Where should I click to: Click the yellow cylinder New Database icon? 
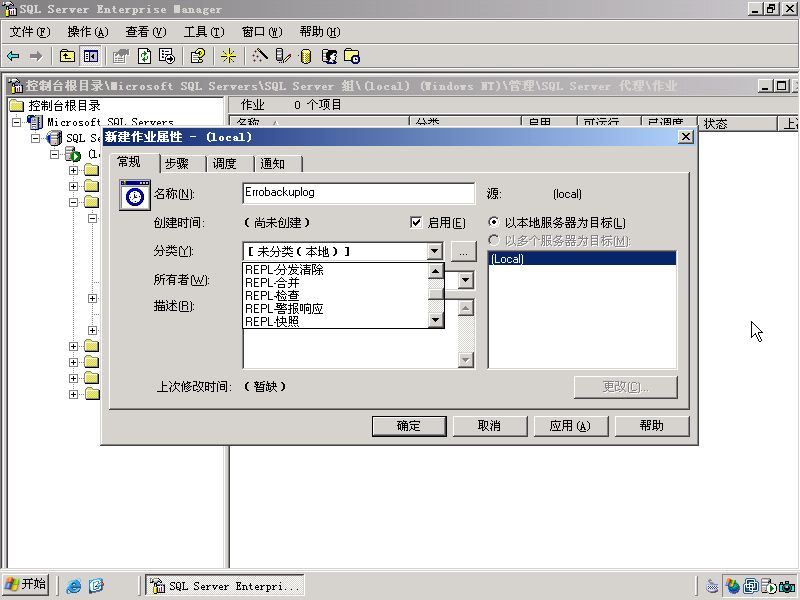coord(306,56)
